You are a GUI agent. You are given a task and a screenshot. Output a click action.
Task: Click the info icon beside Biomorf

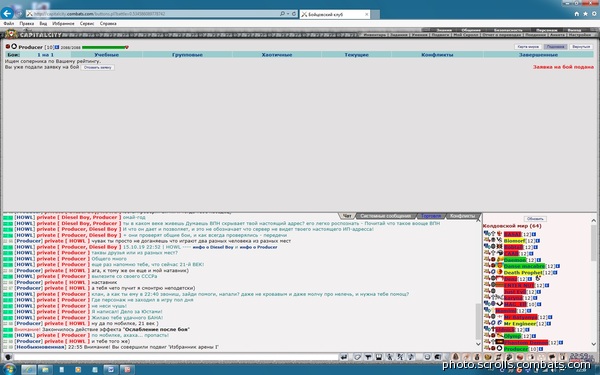coord(538,241)
